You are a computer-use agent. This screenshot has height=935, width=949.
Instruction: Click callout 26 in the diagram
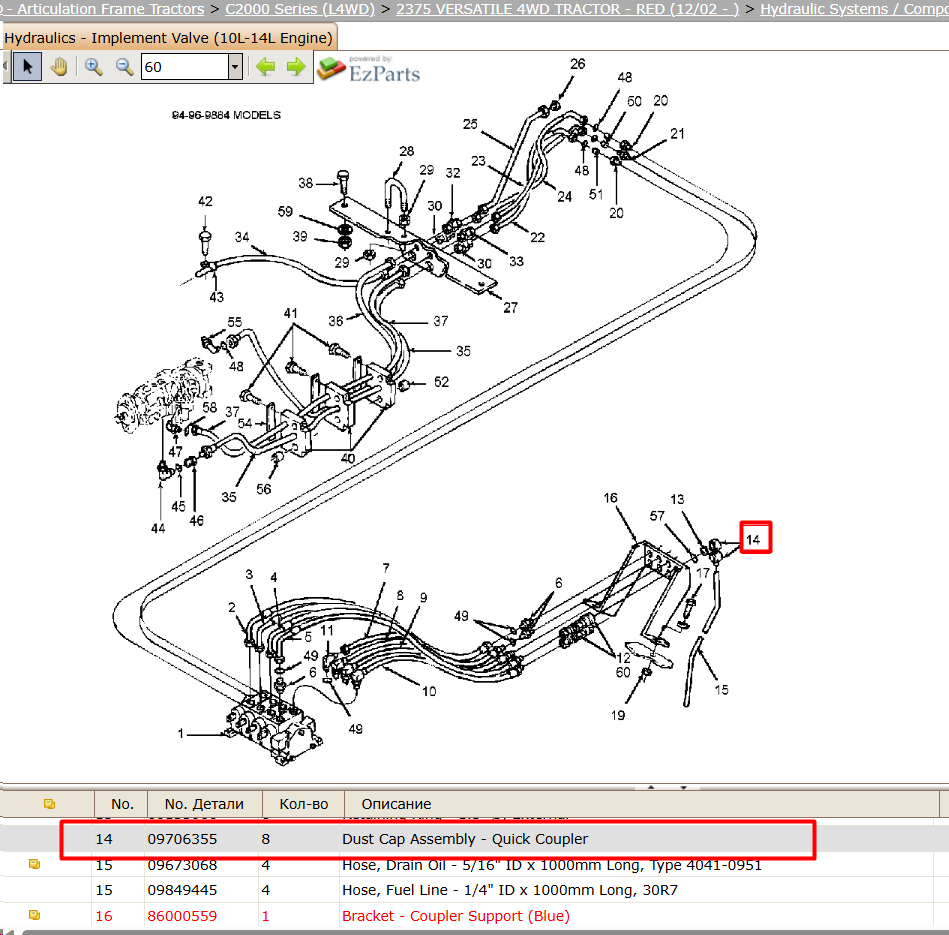point(577,64)
